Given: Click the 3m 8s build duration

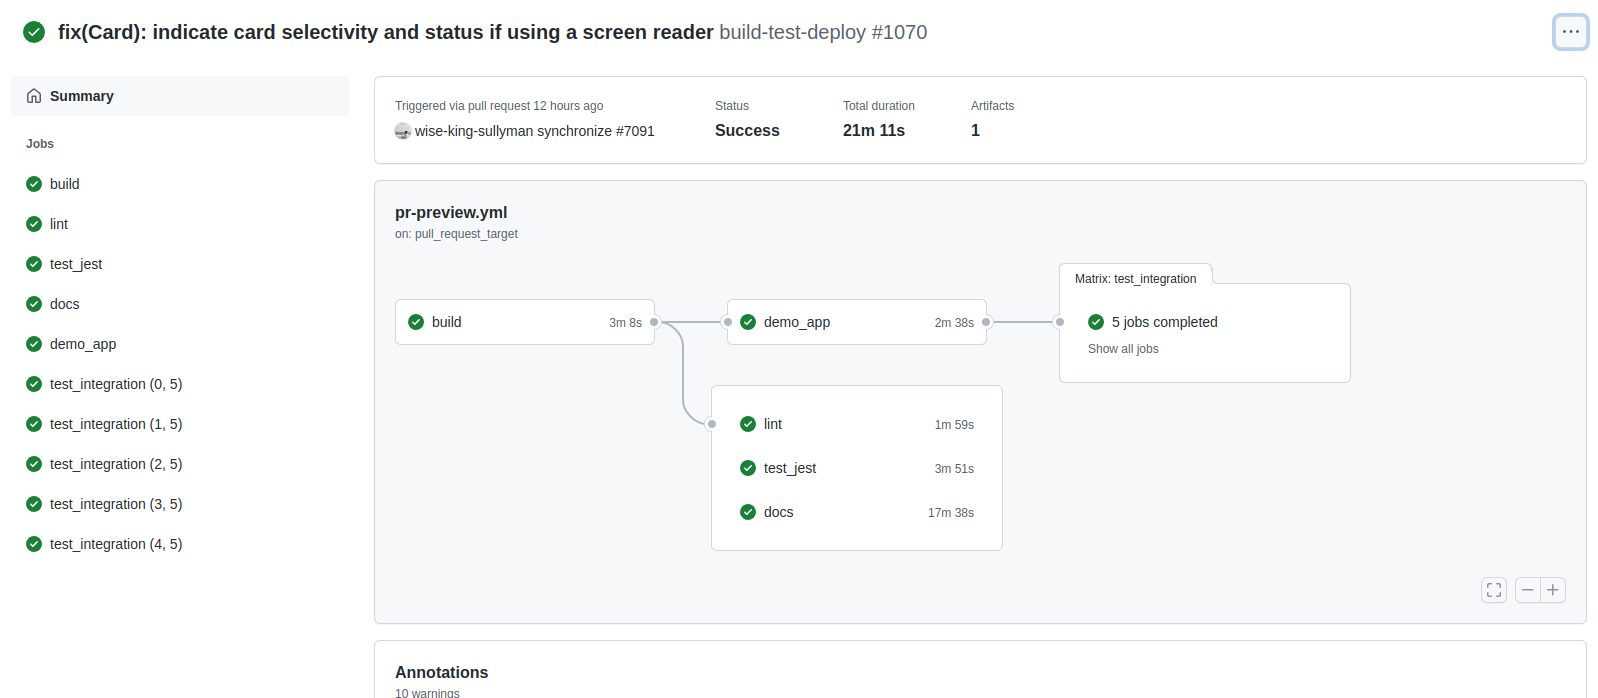Looking at the screenshot, I should [x=625, y=323].
